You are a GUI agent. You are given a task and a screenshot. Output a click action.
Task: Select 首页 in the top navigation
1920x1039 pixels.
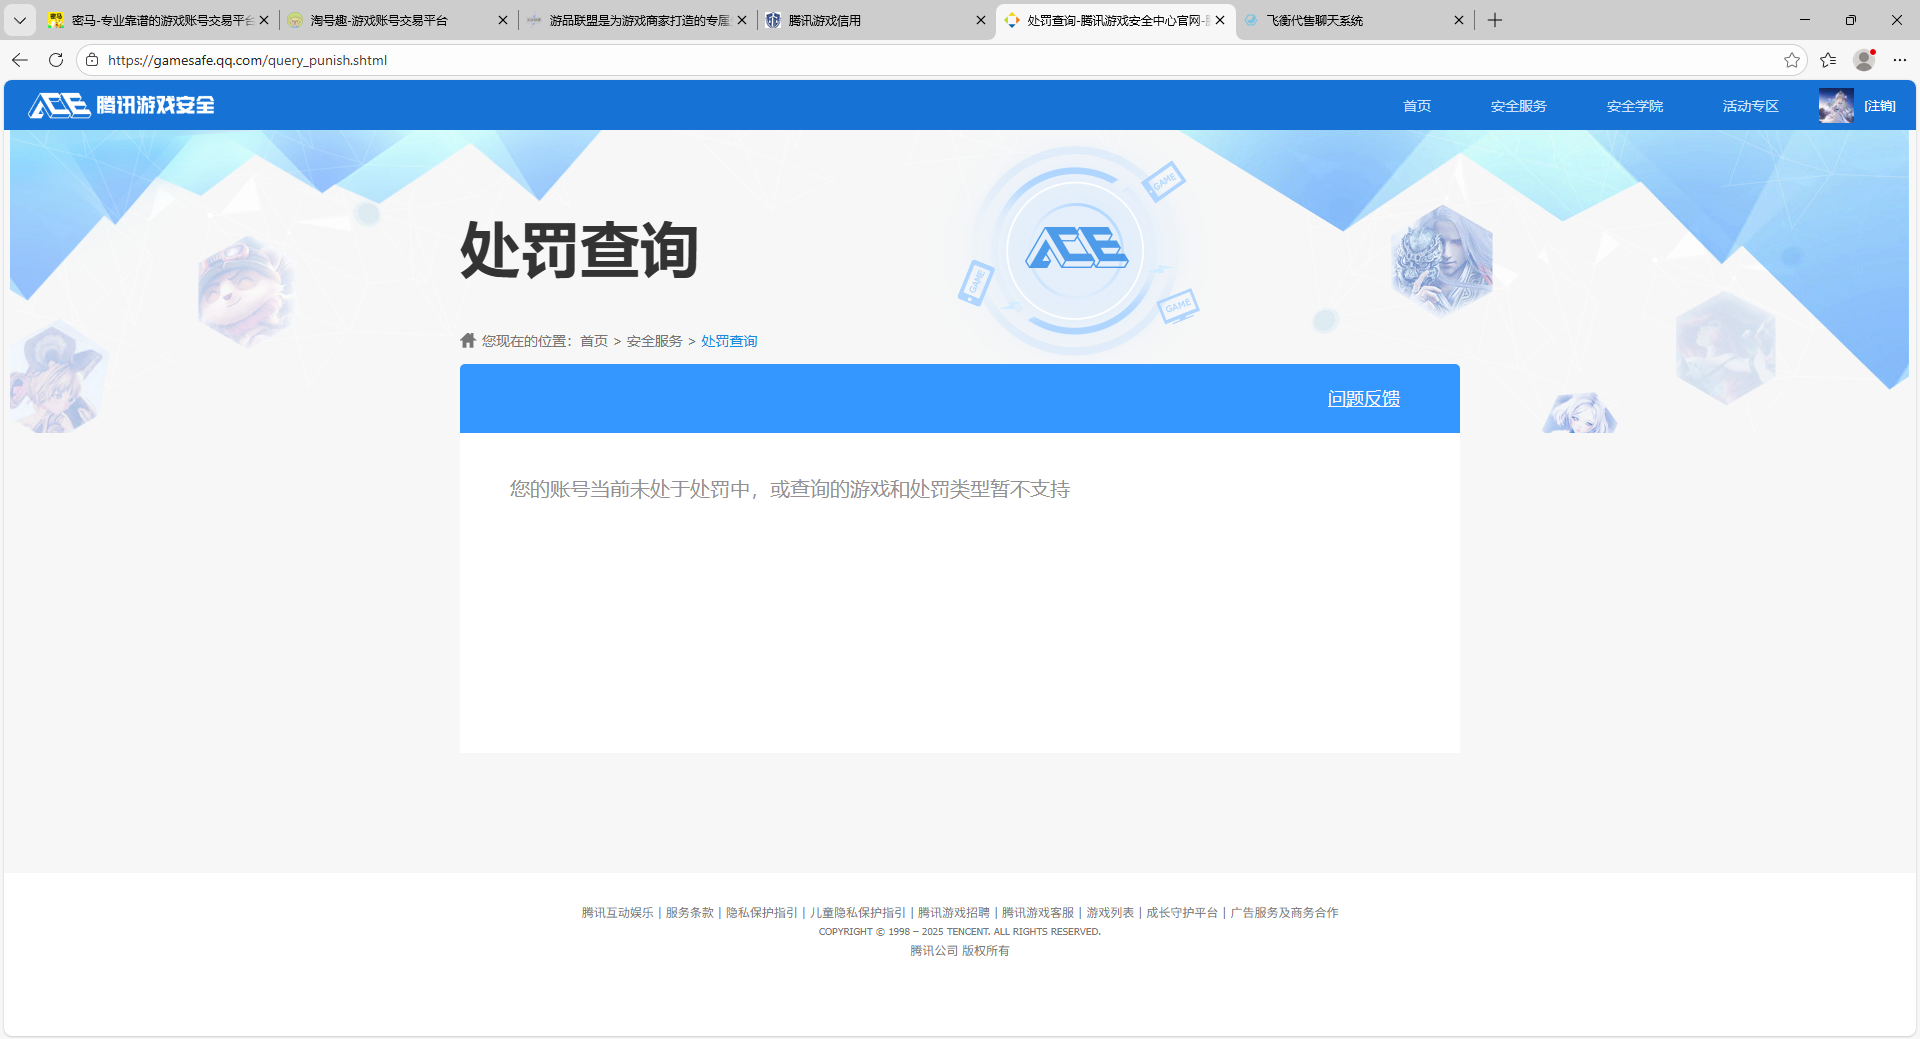point(1416,105)
